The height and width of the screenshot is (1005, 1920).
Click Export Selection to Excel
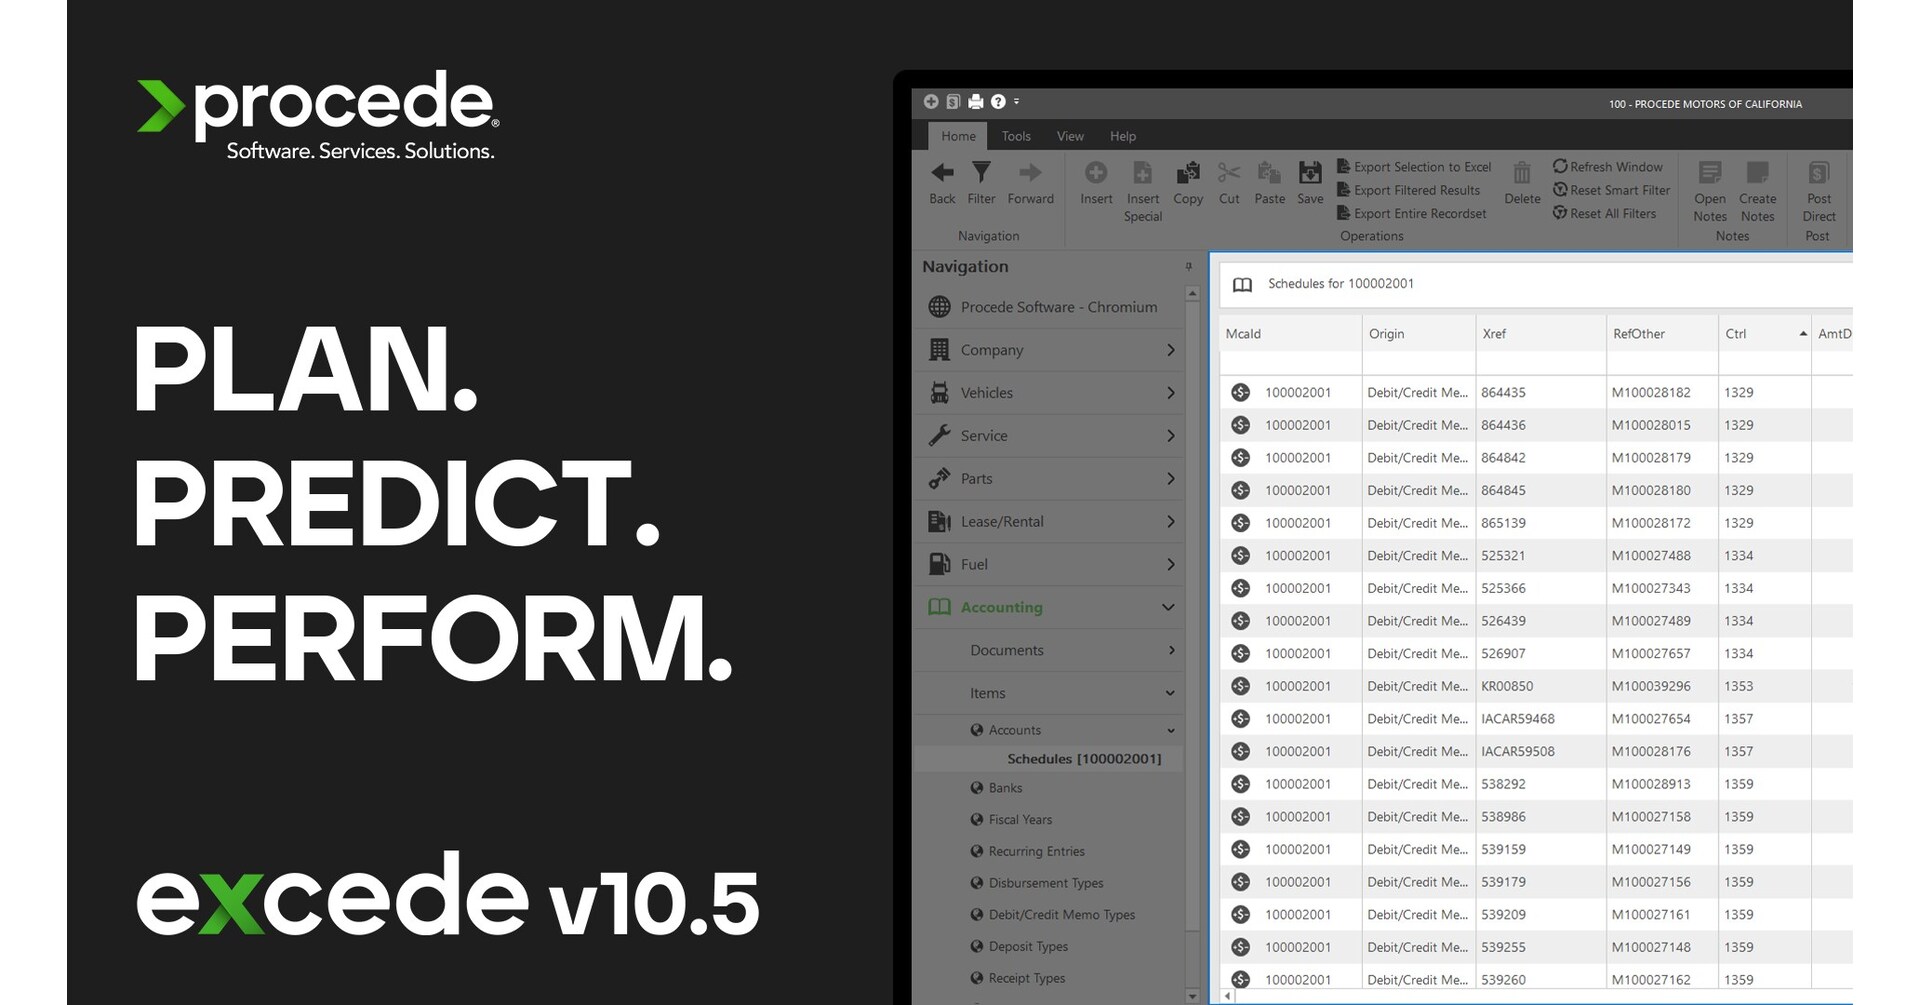point(1415,166)
